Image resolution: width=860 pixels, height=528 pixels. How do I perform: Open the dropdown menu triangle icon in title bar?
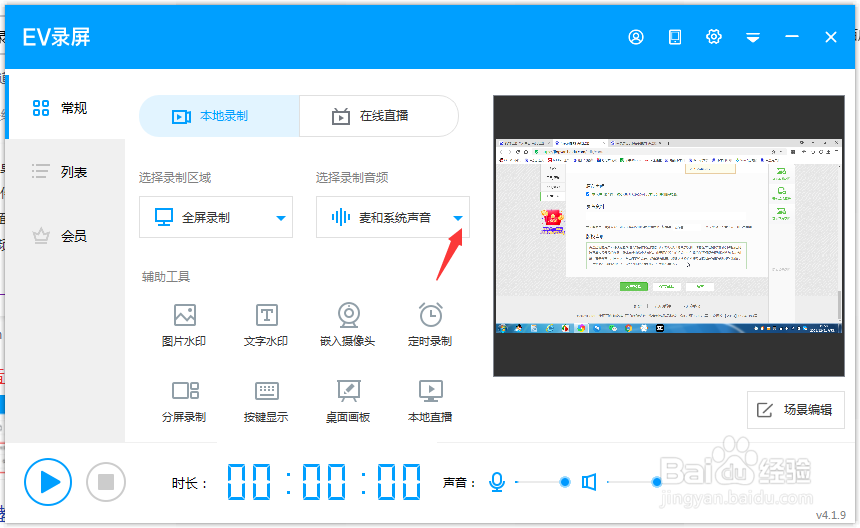tap(752, 37)
